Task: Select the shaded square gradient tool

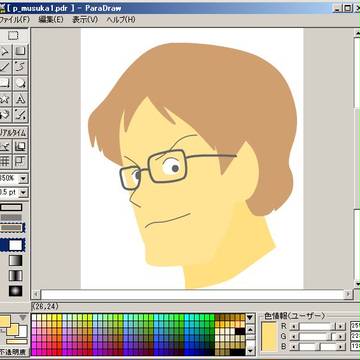Action: pos(21,51)
